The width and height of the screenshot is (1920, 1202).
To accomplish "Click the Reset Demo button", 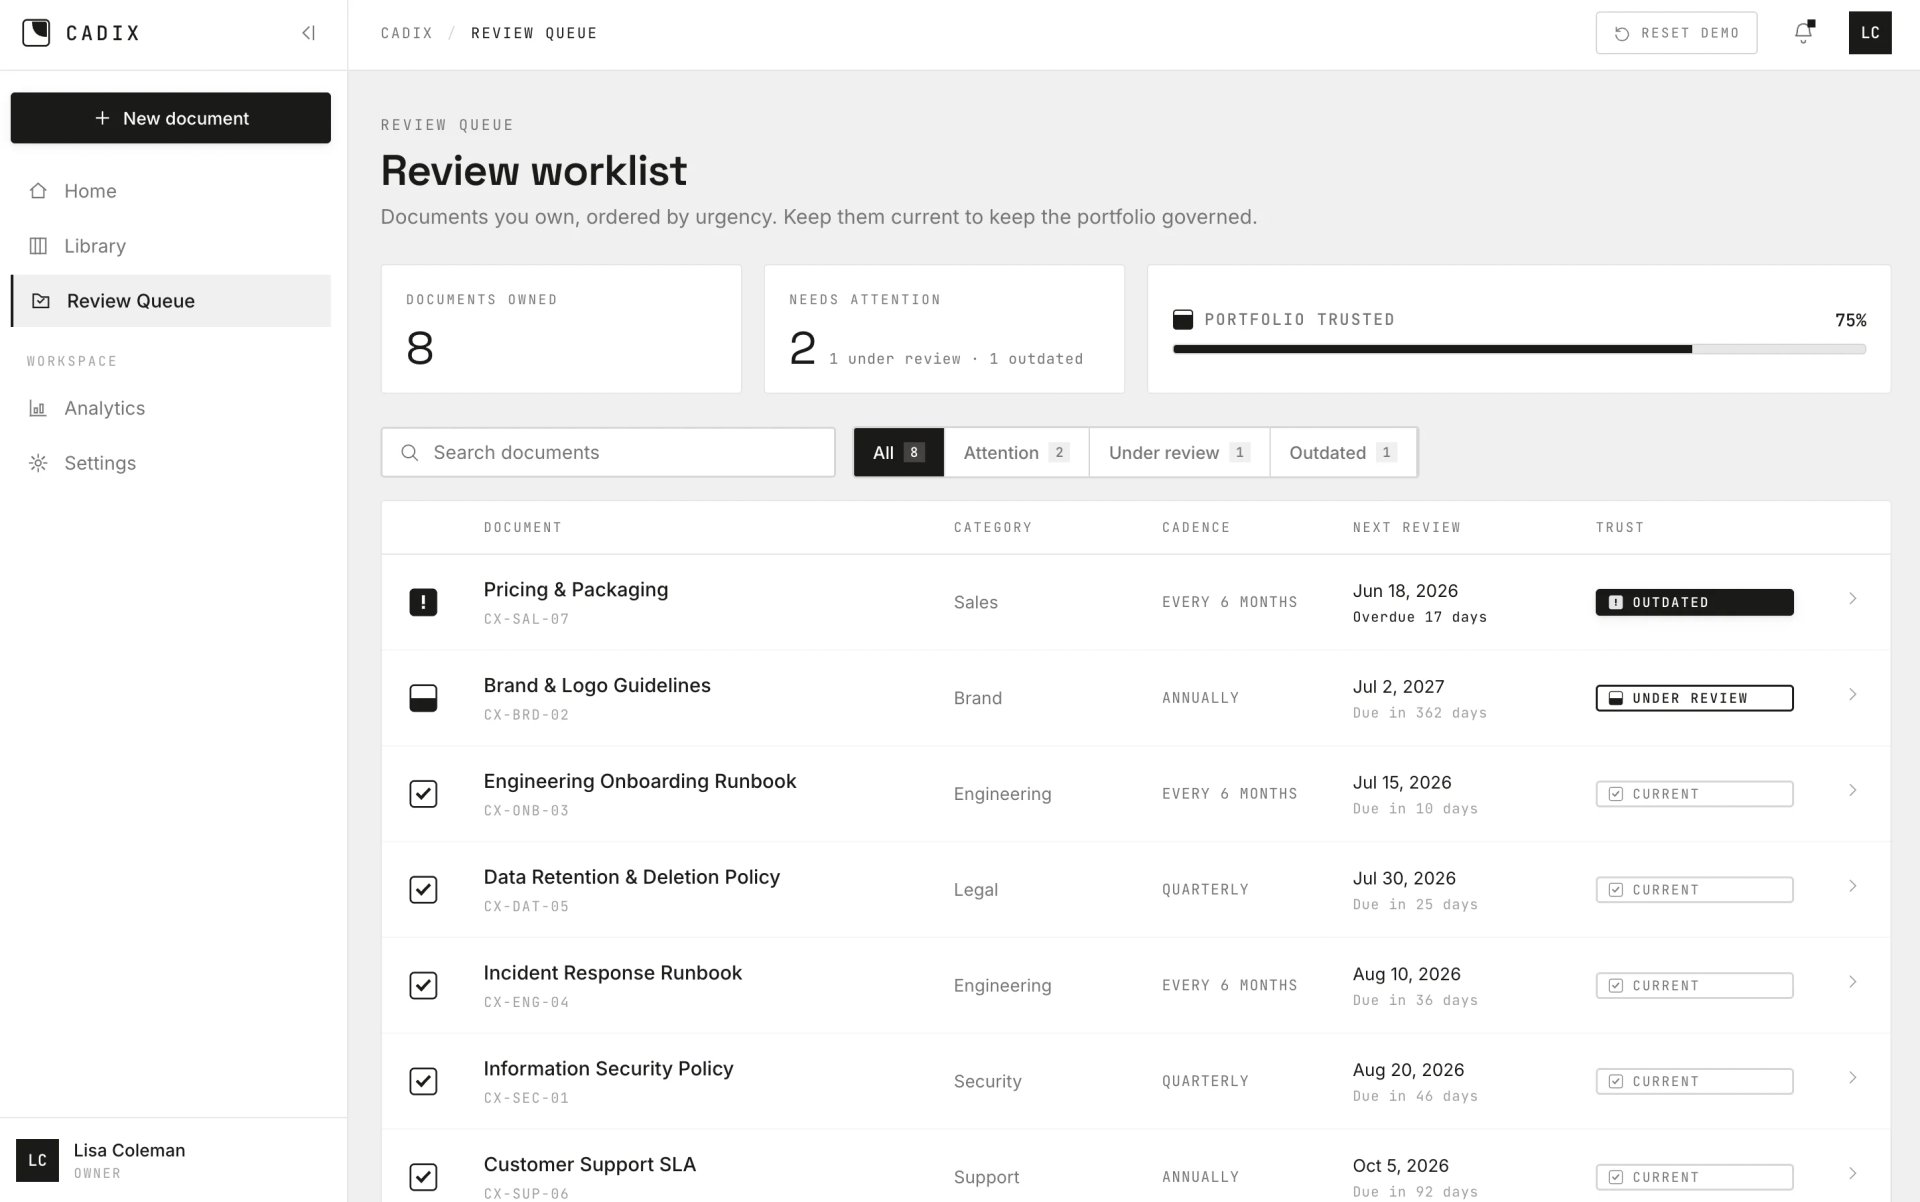I will (1676, 33).
